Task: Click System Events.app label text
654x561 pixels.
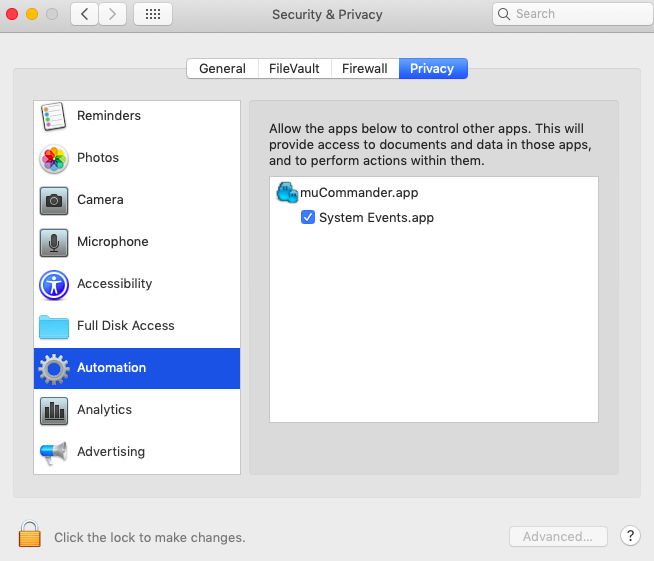Action: click(x=377, y=218)
